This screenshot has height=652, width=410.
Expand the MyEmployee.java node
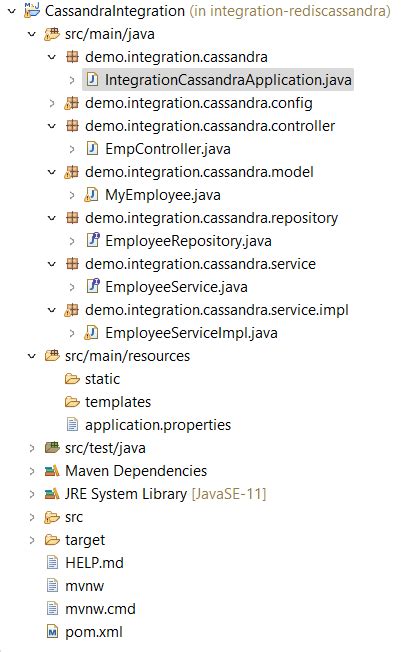72,195
